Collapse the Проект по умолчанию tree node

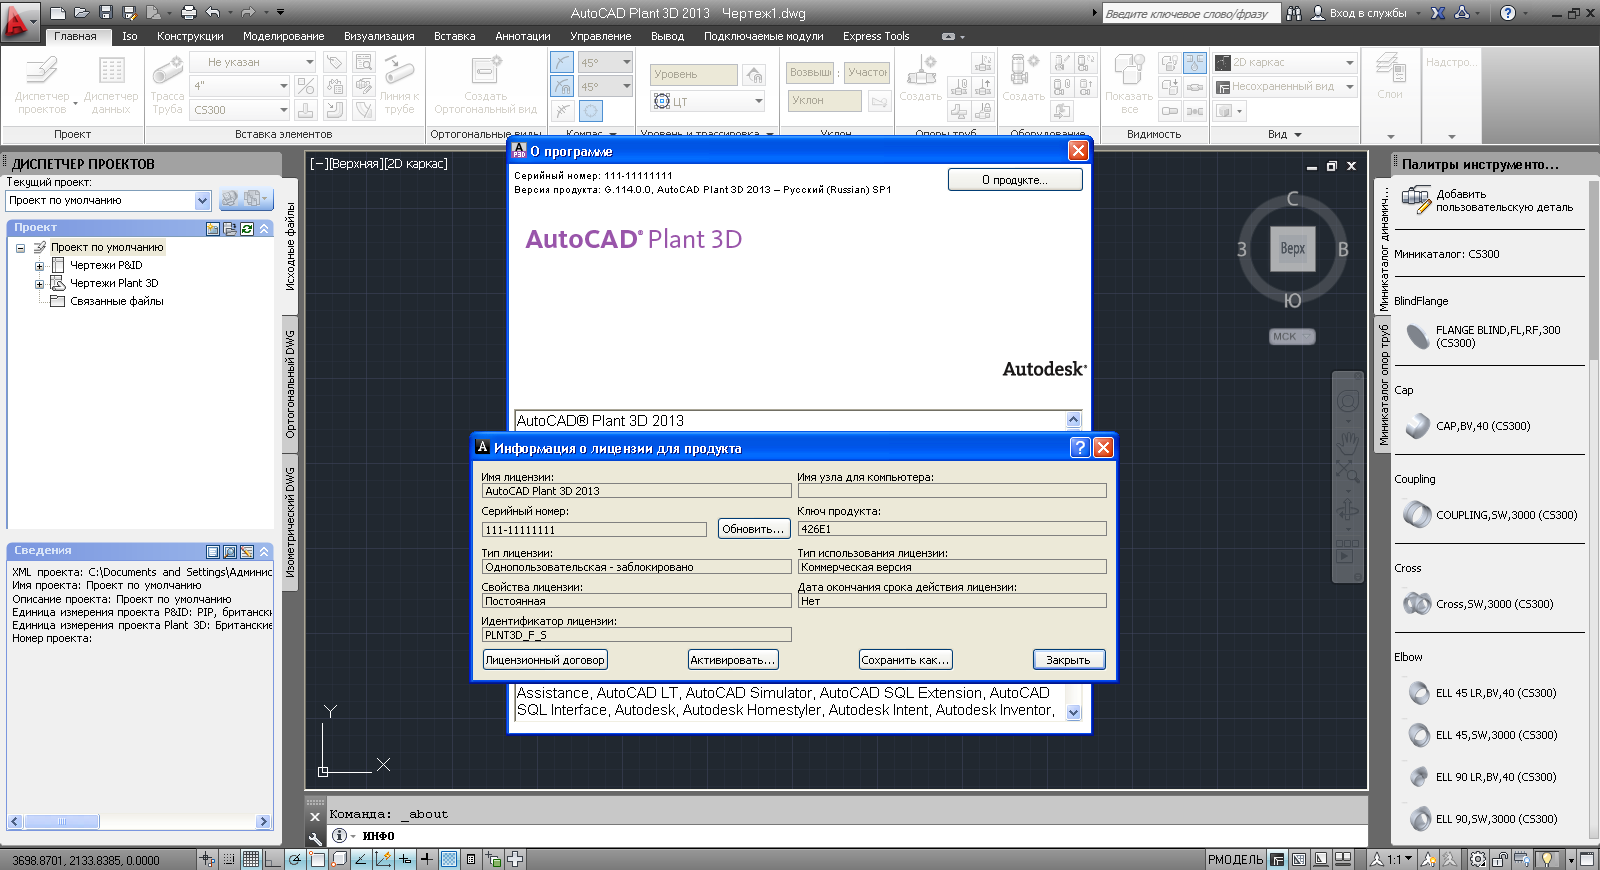20,248
